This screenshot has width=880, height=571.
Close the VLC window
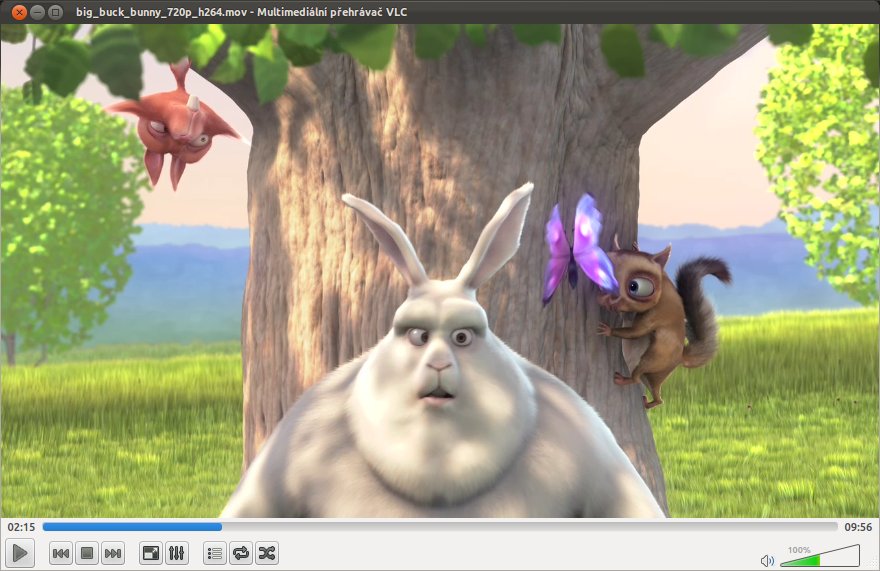point(19,12)
